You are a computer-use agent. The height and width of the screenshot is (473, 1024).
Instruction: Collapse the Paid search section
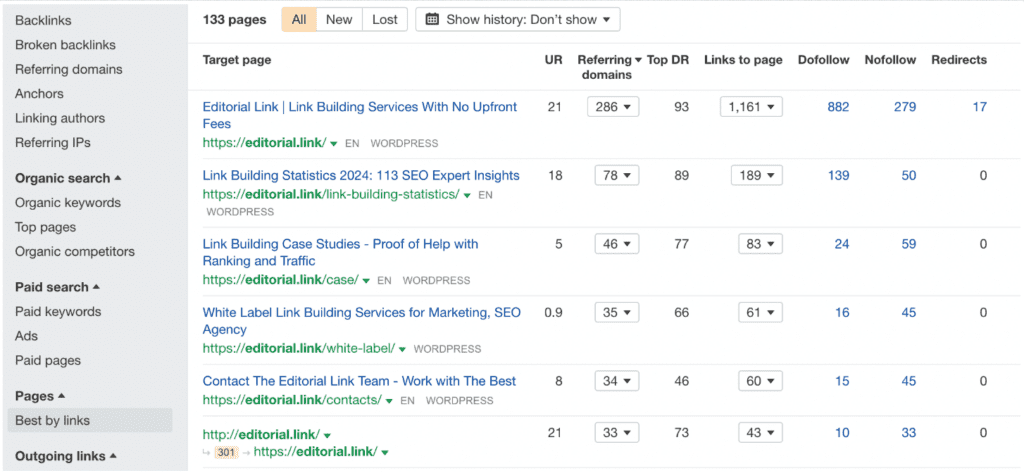point(57,287)
